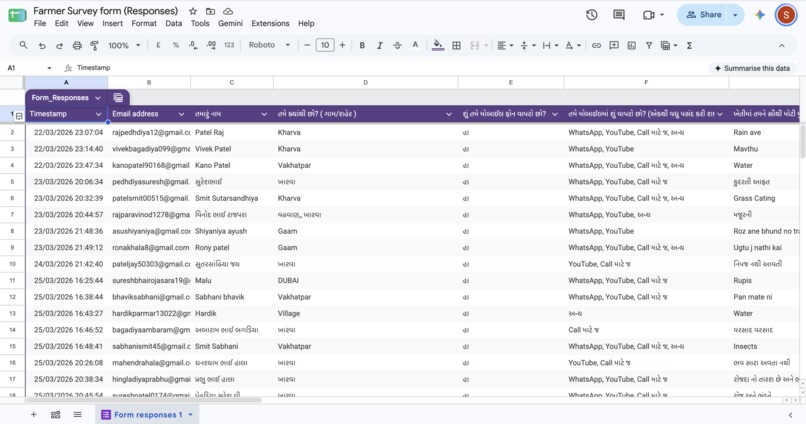Screen dimensions: 806x424
Task: Create a filter
Action: (649, 45)
